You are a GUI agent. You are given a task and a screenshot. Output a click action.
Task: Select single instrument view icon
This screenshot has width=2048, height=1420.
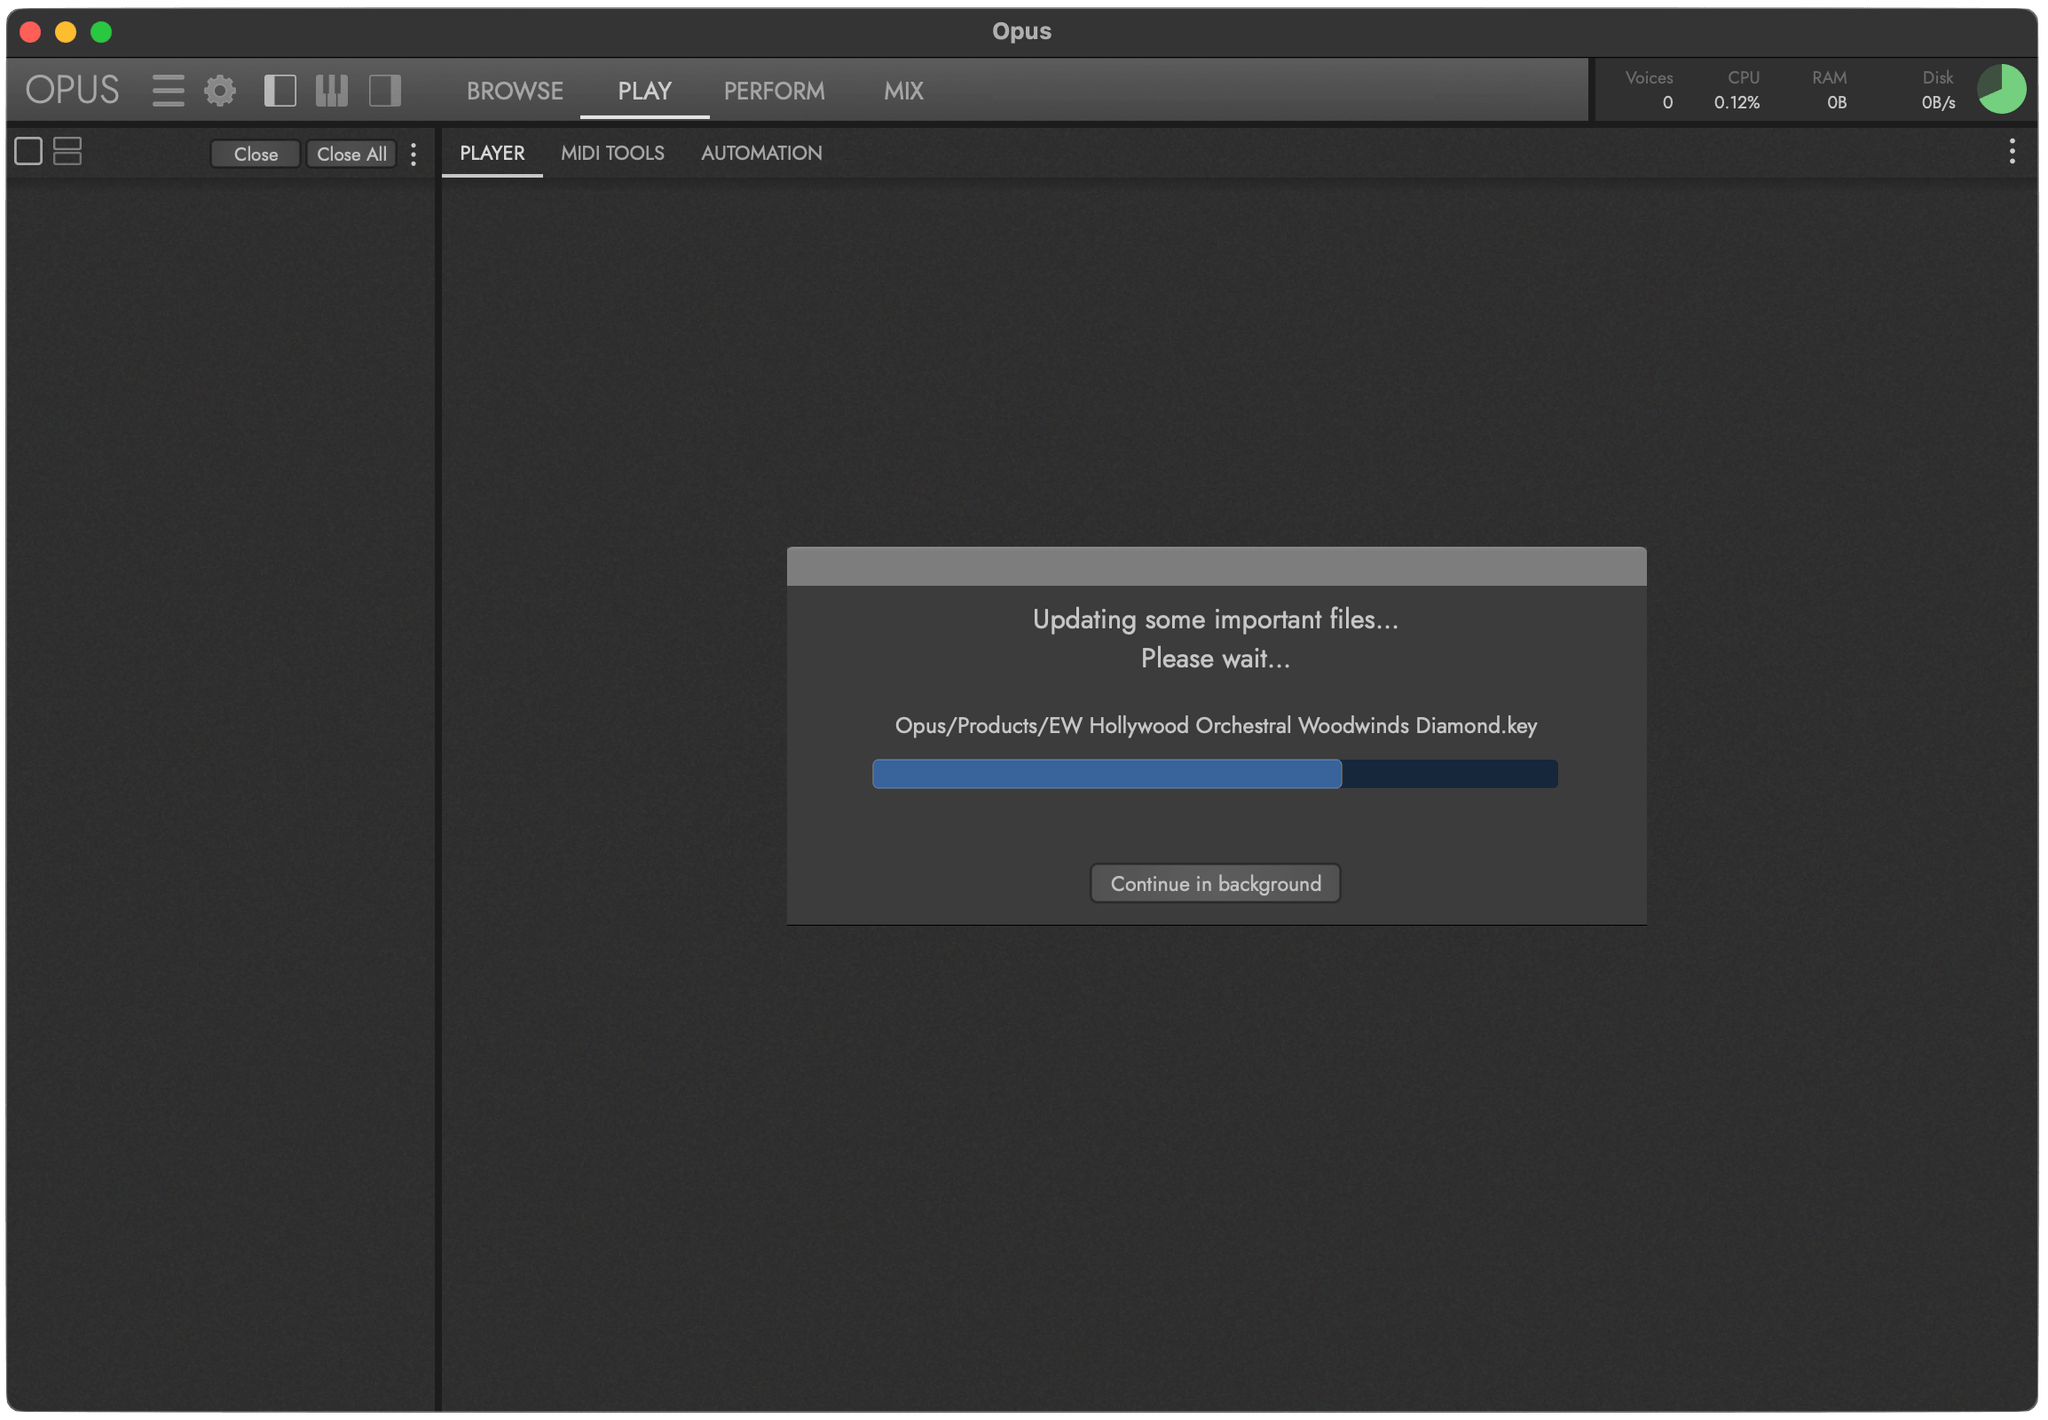(x=28, y=151)
